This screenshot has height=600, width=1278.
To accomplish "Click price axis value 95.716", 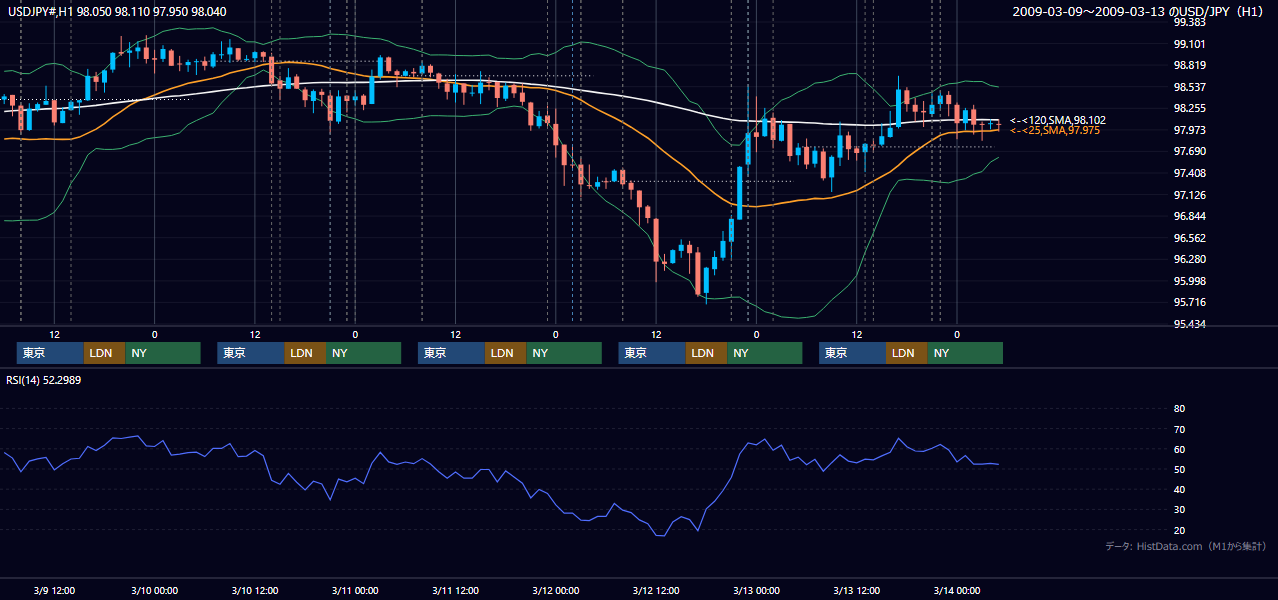I will (x=1189, y=302).
